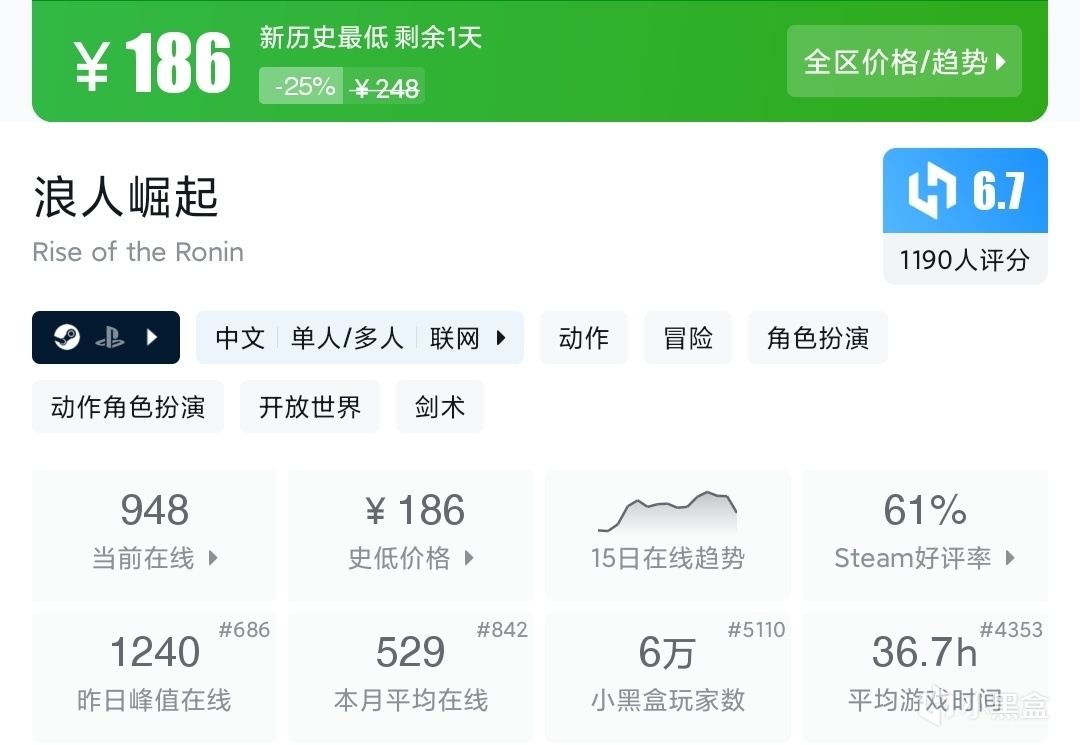The height and width of the screenshot is (745, 1080).
Task: Click the -25% discount badge
Action: coord(301,86)
